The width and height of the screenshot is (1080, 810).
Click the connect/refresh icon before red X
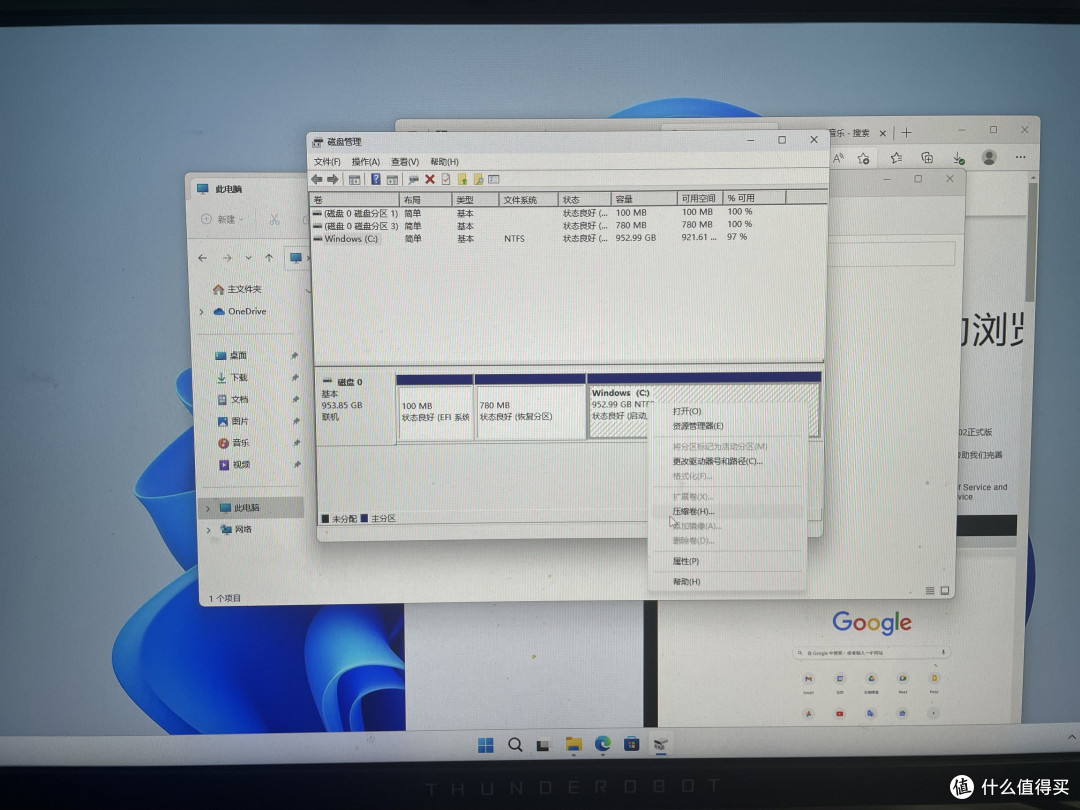pyautogui.click(x=413, y=179)
